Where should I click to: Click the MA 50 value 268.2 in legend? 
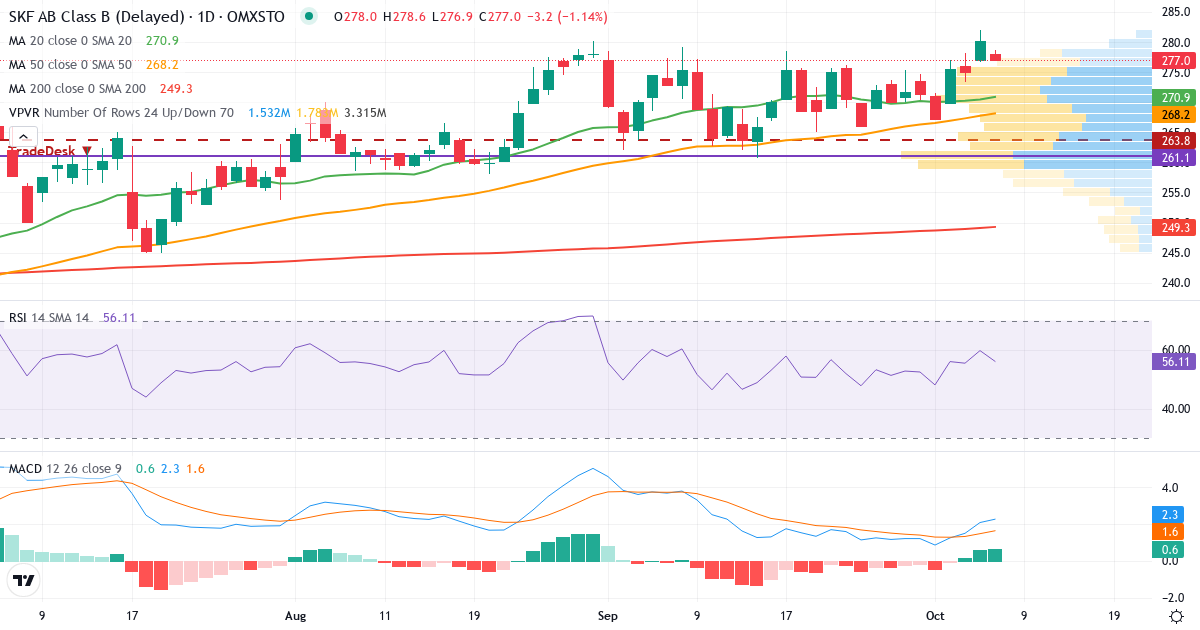pyautogui.click(x=162, y=64)
